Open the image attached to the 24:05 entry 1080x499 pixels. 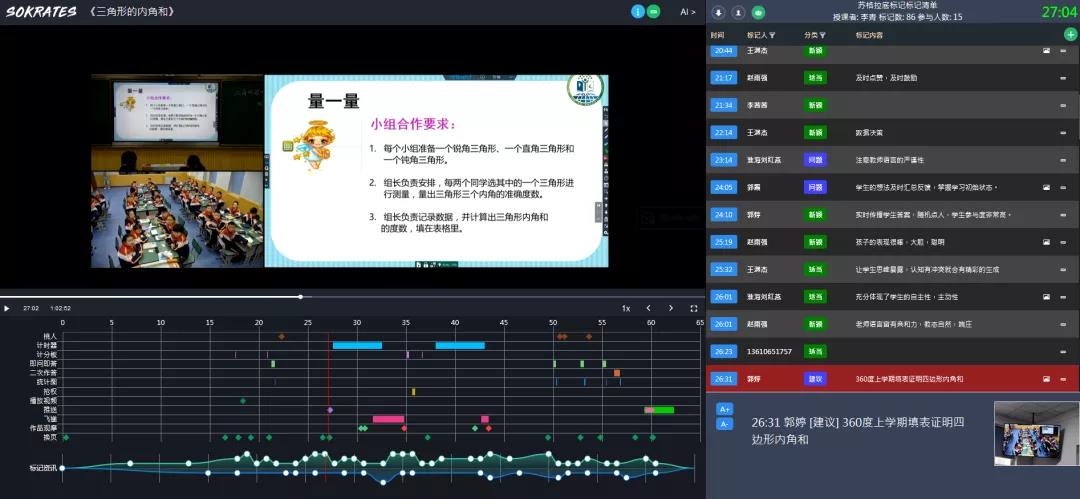1046,187
